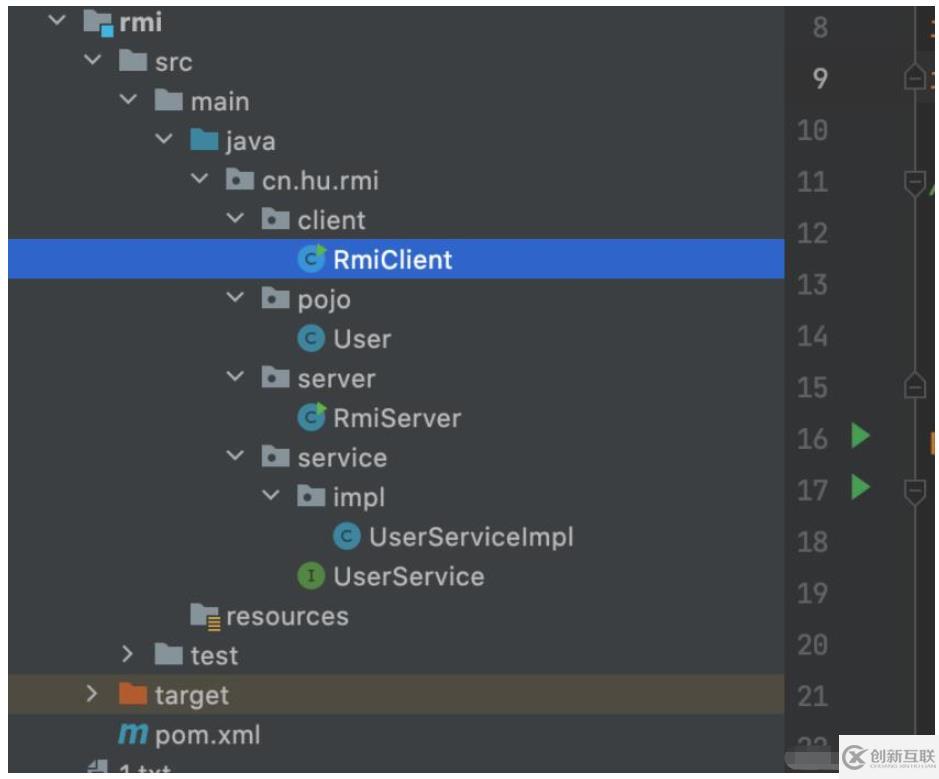Collapse the src folder
This screenshot has width=939, height=779.
[x=93, y=61]
